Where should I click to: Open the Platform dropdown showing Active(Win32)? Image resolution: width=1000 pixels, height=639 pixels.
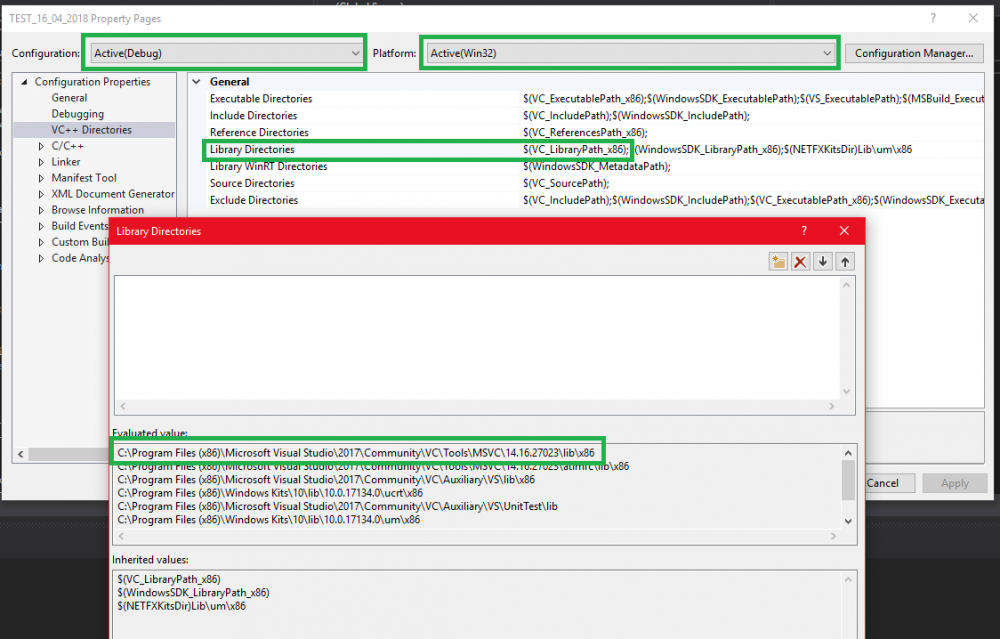826,53
